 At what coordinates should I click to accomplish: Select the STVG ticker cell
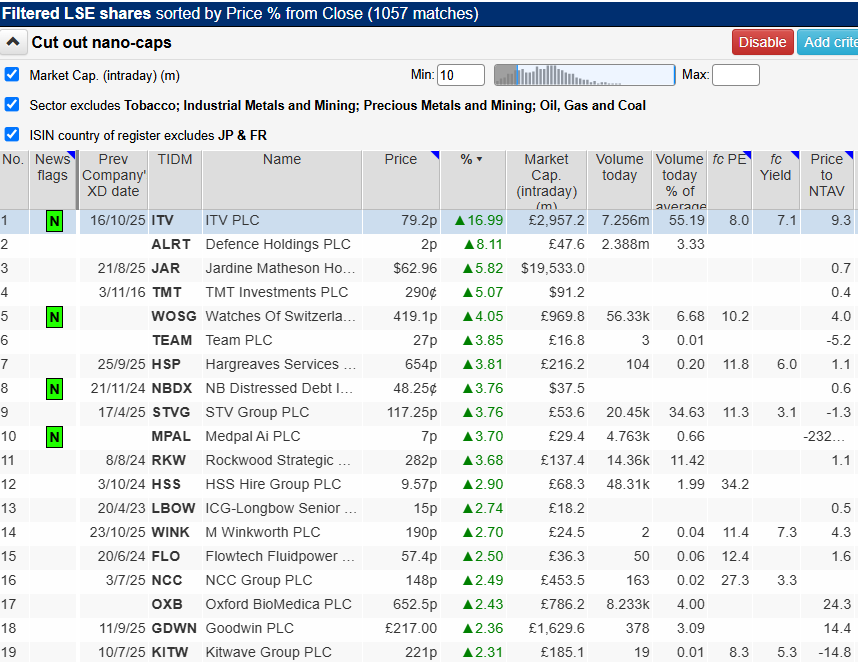(x=175, y=413)
